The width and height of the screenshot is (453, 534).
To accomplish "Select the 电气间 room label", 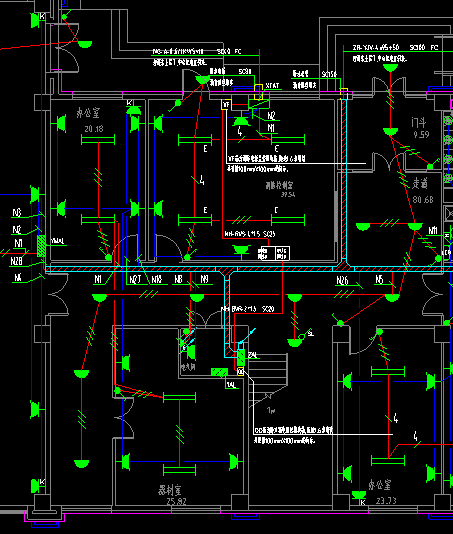I will point(188,368).
